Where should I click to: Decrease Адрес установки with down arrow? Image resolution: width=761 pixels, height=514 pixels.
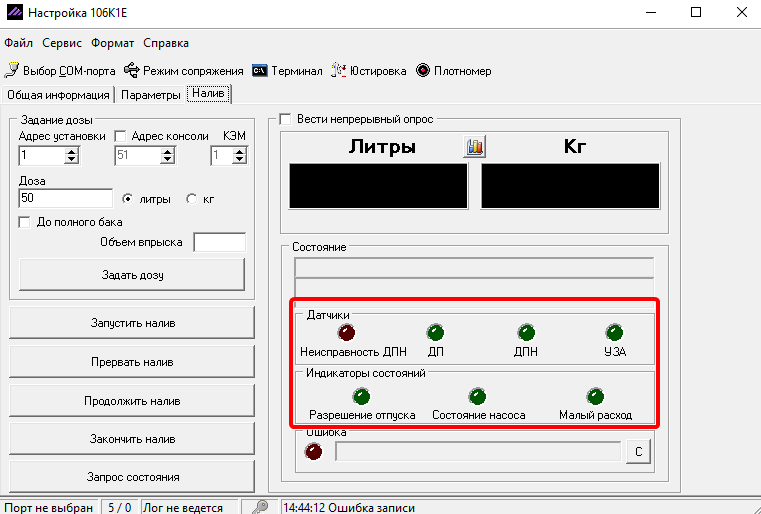(71, 160)
